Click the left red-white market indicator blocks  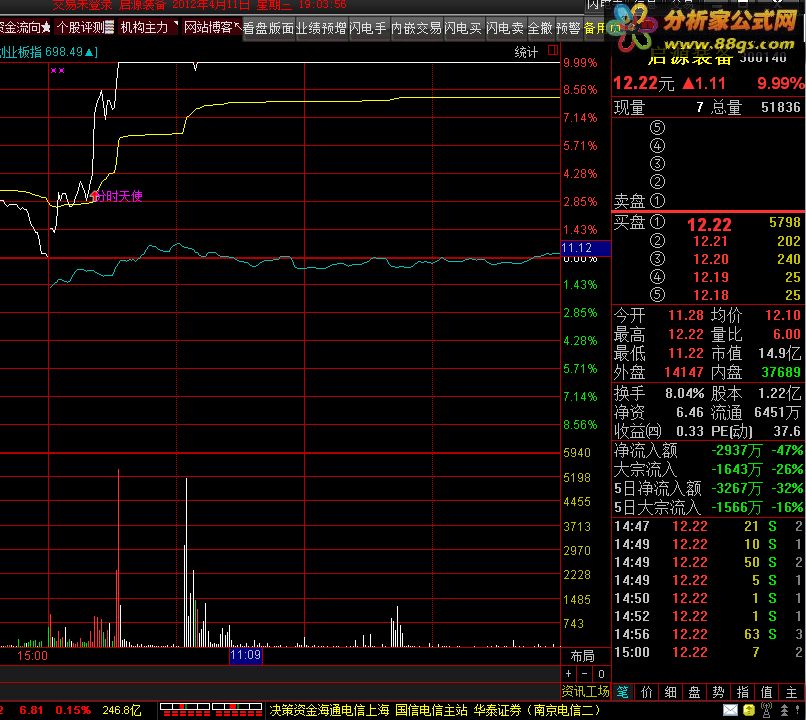click(185, 710)
